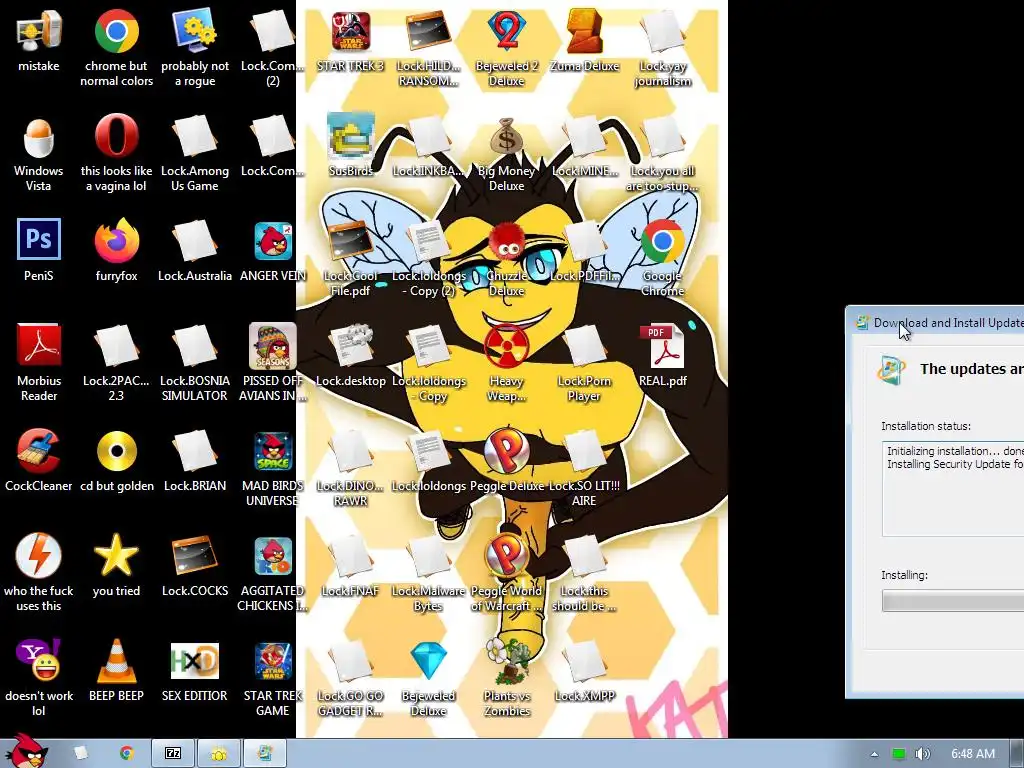Open the 'you tried' star icon
The width and height of the screenshot is (1024, 768).
point(116,556)
